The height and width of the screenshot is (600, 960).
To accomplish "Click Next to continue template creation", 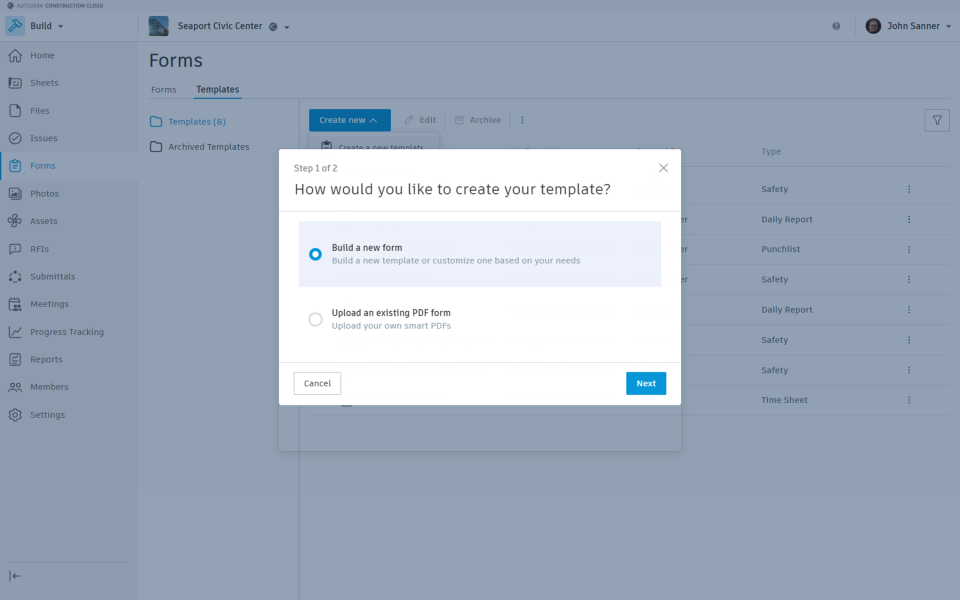I will [645, 383].
